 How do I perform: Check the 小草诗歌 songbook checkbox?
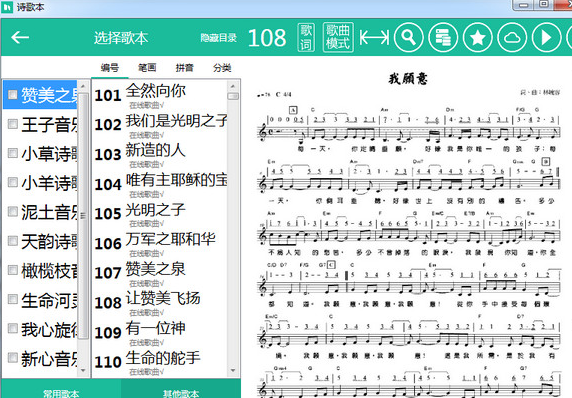coord(13,153)
